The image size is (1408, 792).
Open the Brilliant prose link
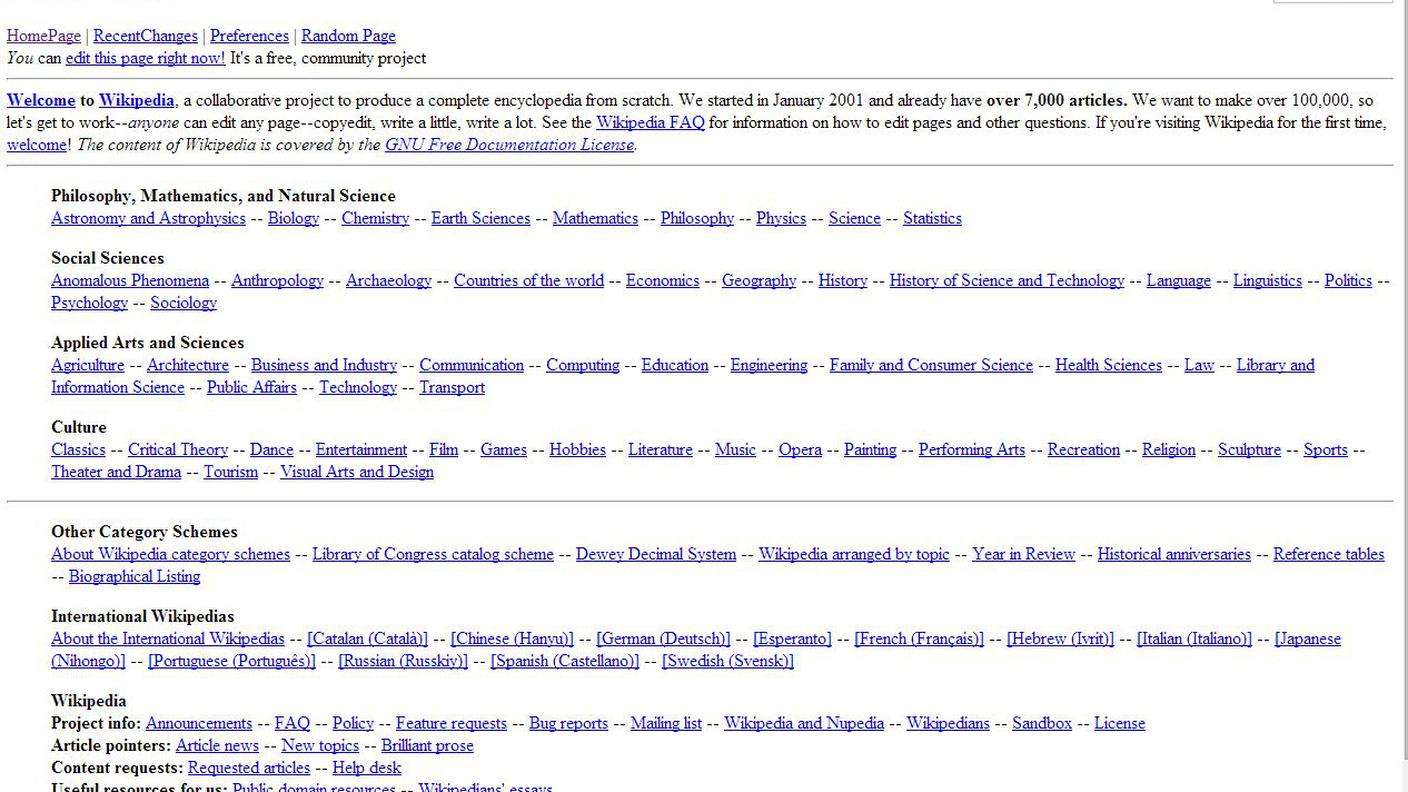pos(427,746)
